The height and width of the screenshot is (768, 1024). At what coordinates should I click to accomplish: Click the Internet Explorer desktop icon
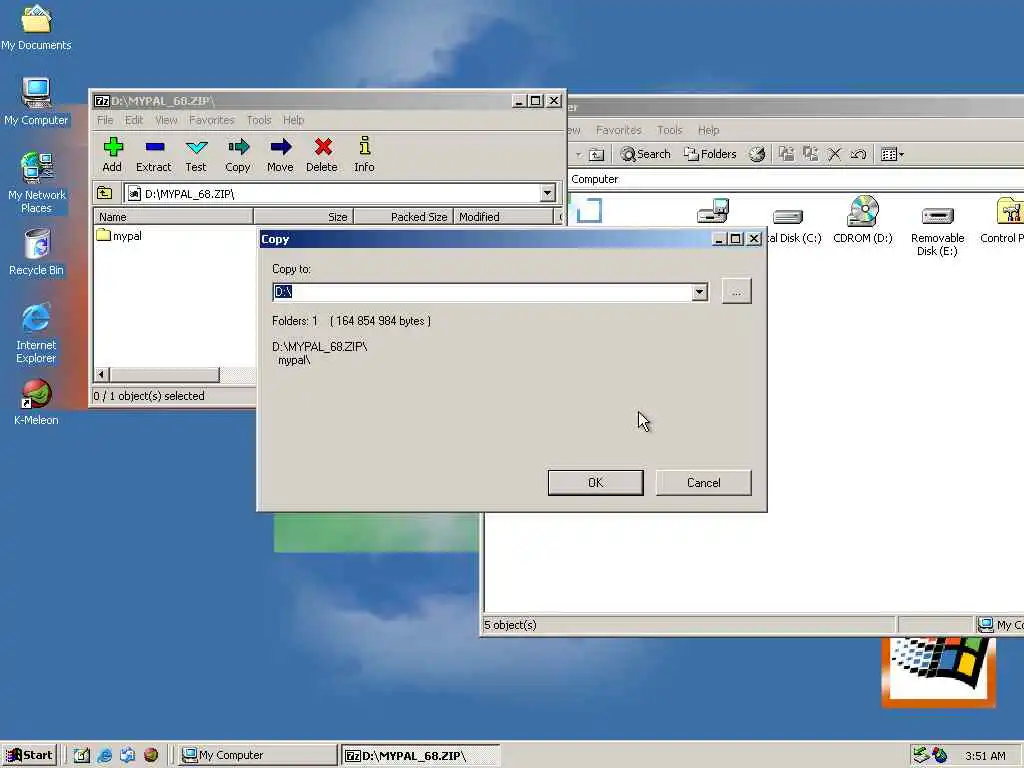click(36, 333)
